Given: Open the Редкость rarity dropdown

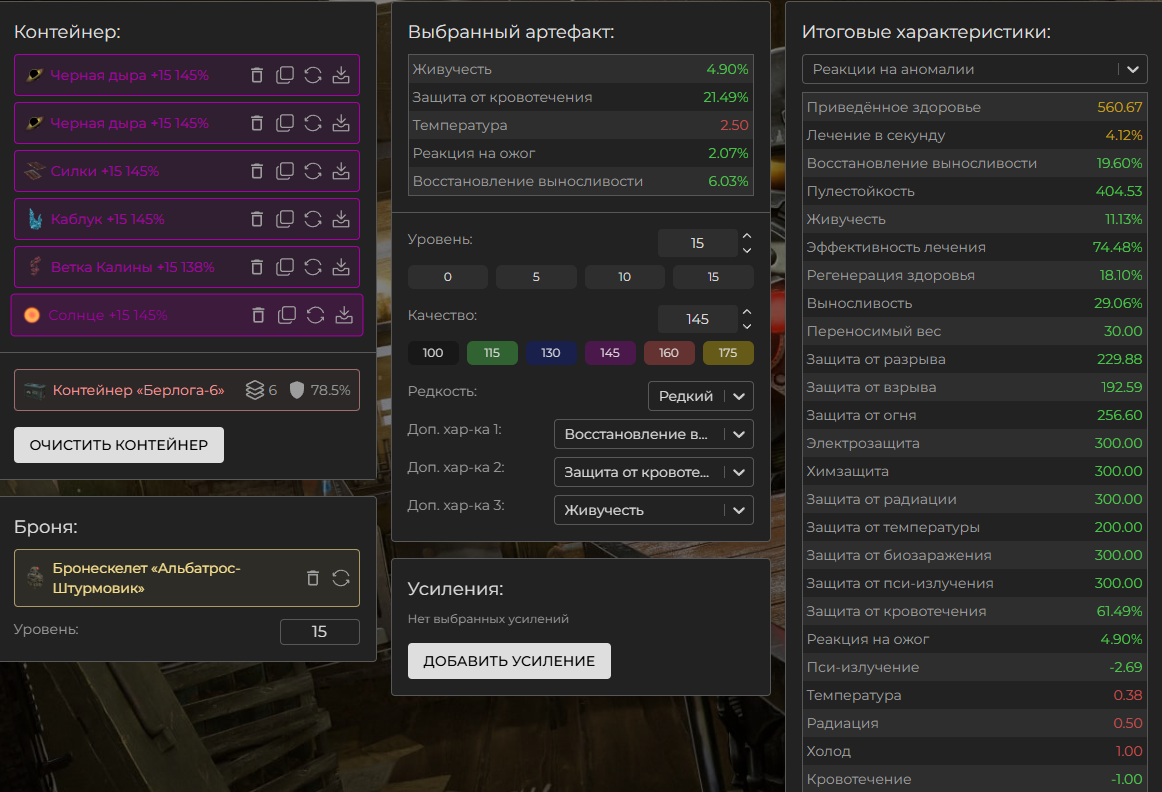Looking at the screenshot, I should point(700,396).
